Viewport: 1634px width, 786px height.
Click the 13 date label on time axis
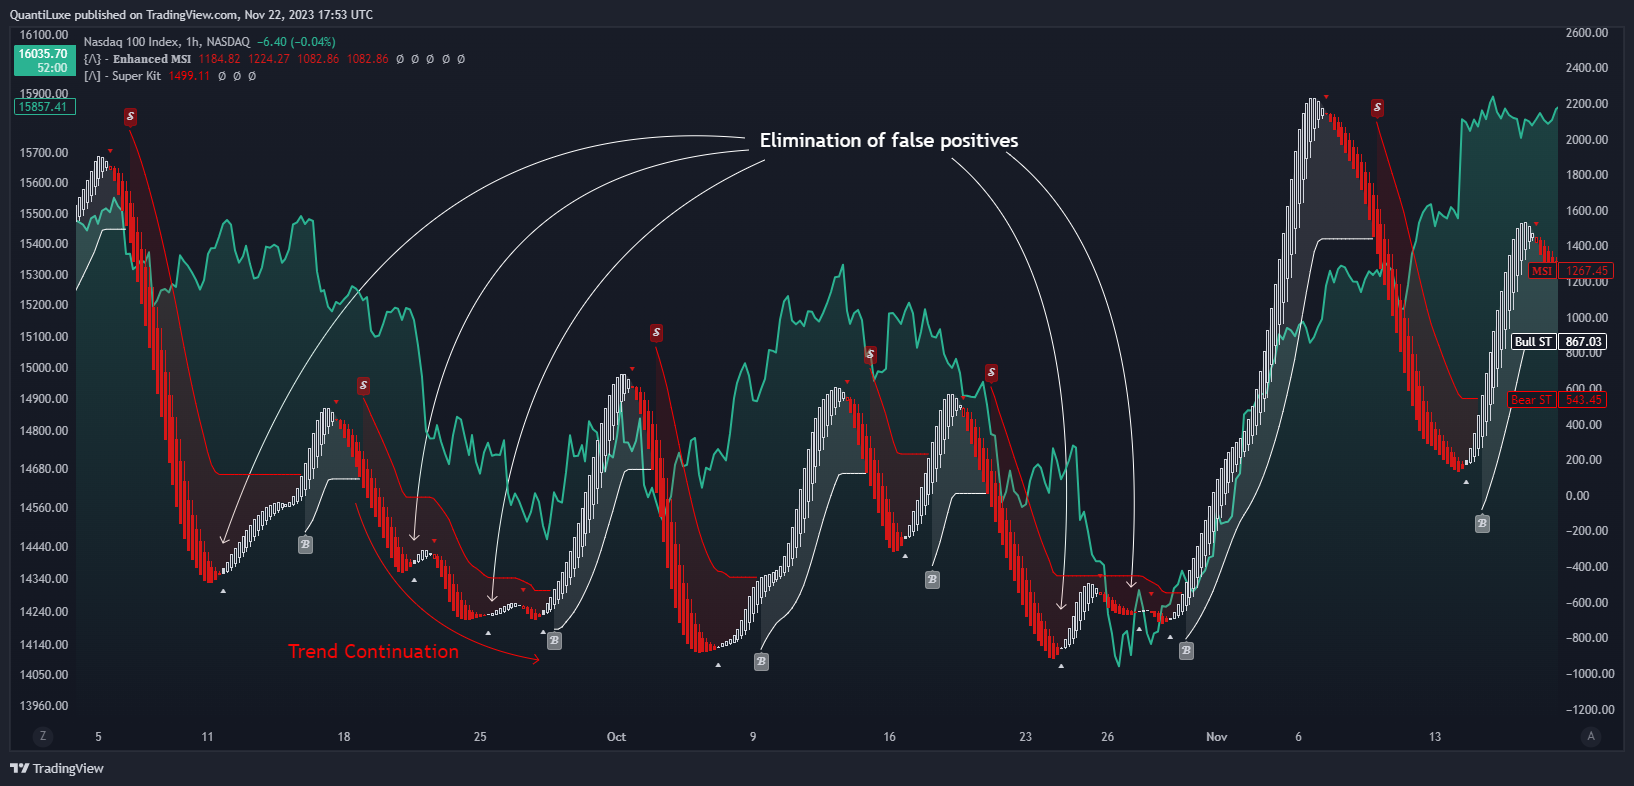(x=1435, y=737)
